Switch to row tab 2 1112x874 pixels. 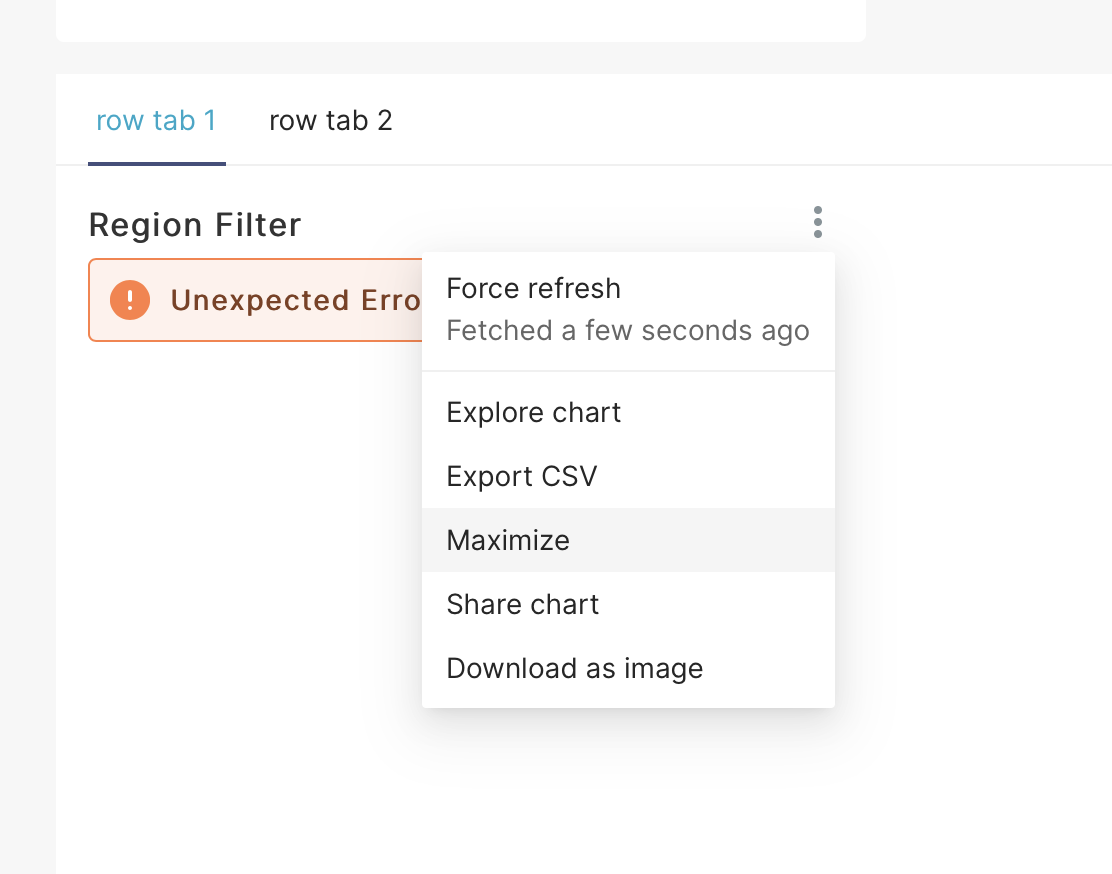point(331,119)
